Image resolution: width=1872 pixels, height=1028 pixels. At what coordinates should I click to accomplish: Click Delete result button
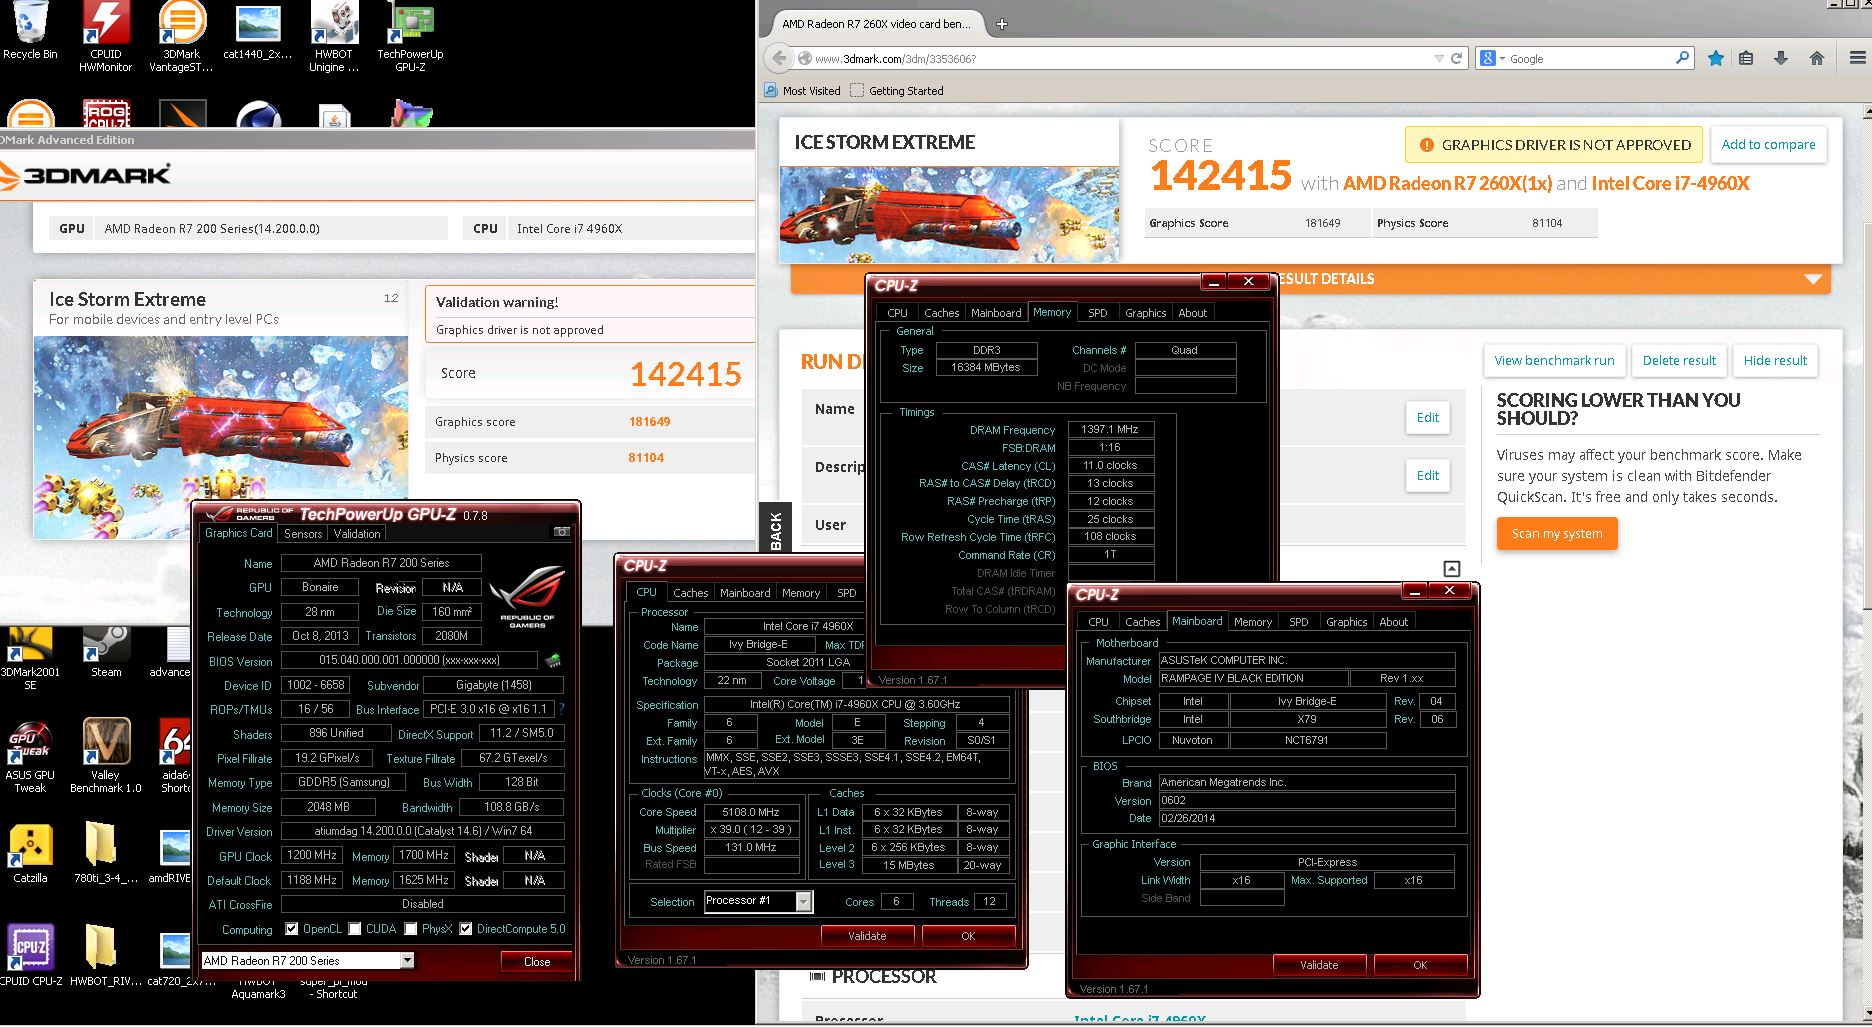(1679, 361)
